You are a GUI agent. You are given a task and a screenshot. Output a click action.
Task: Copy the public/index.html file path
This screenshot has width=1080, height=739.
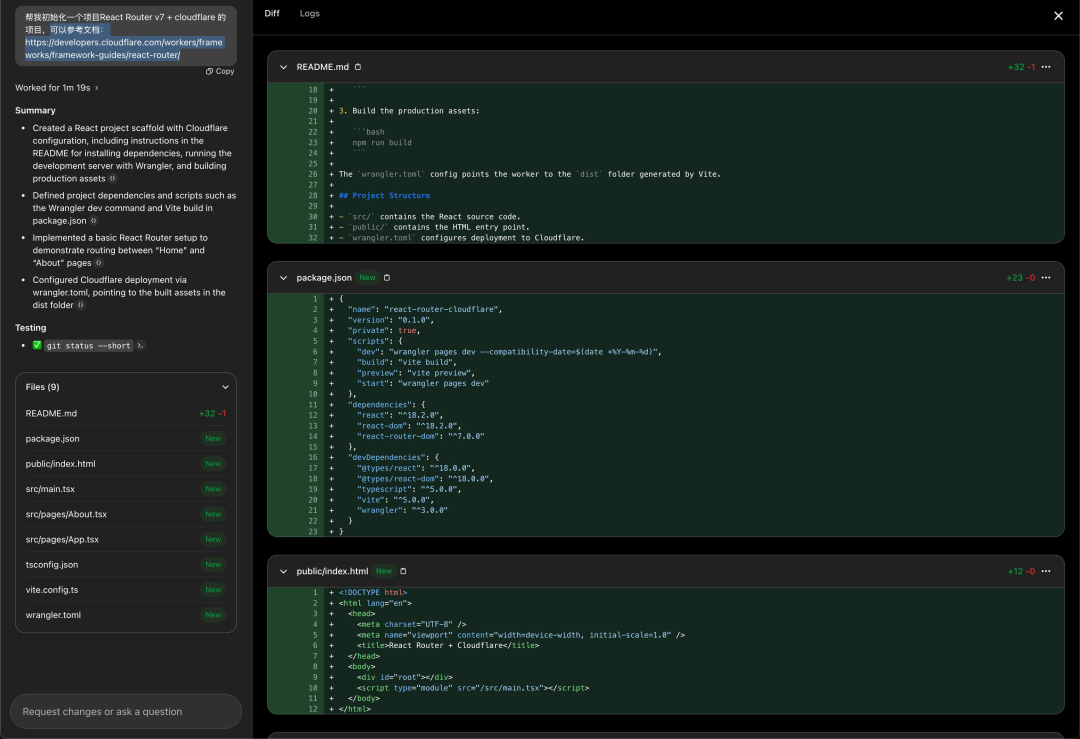(x=404, y=571)
